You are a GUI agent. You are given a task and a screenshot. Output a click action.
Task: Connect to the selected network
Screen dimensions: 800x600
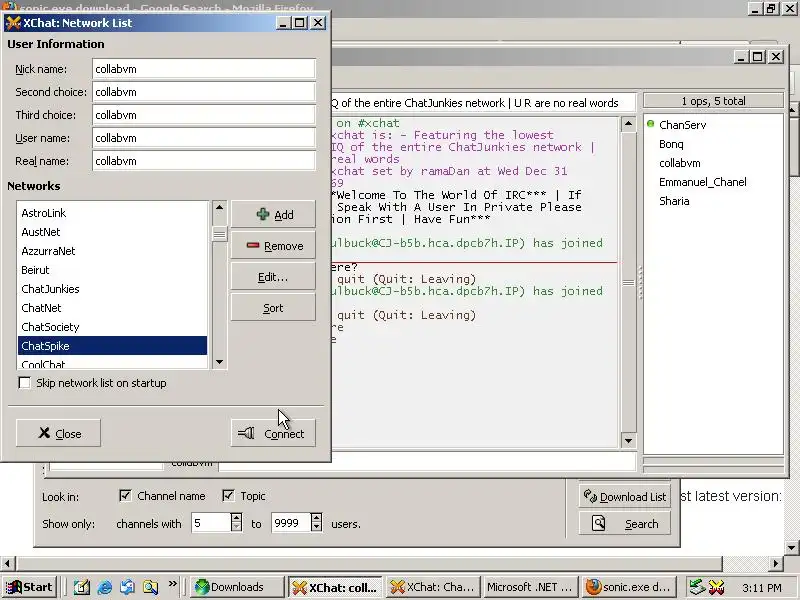pos(273,433)
